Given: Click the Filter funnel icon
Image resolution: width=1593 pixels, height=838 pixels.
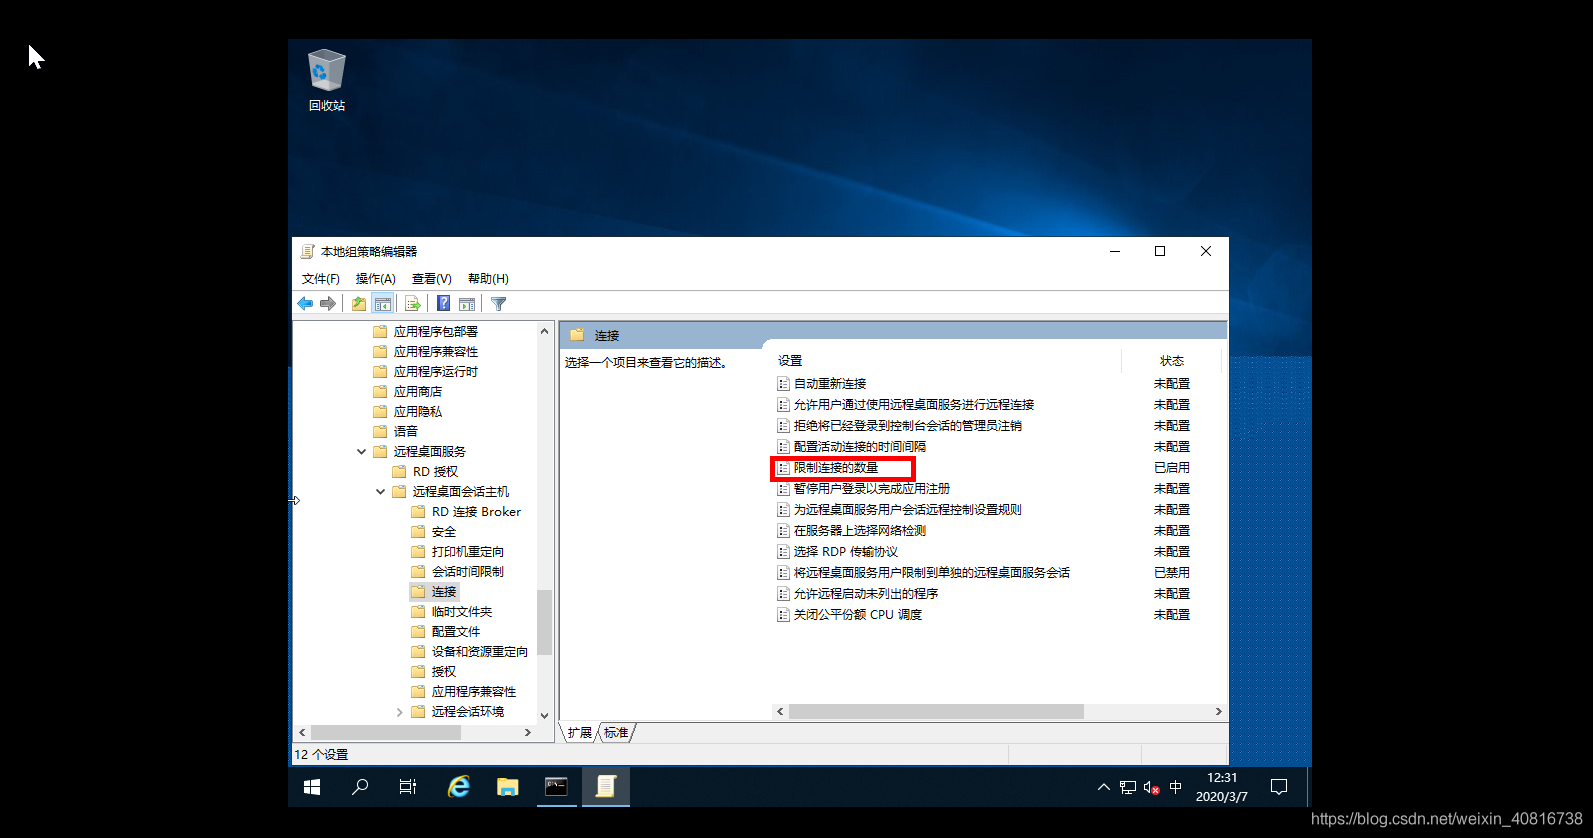Looking at the screenshot, I should pyautogui.click(x=498, y=304).
